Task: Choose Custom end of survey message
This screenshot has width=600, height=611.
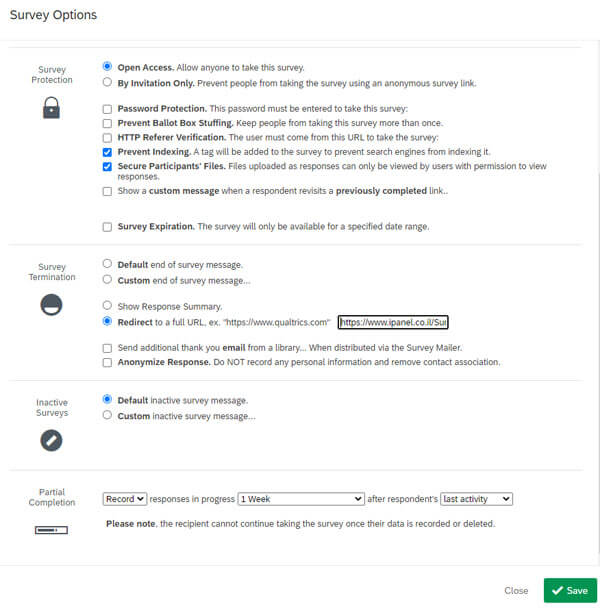Action: (x=107, y=279)
